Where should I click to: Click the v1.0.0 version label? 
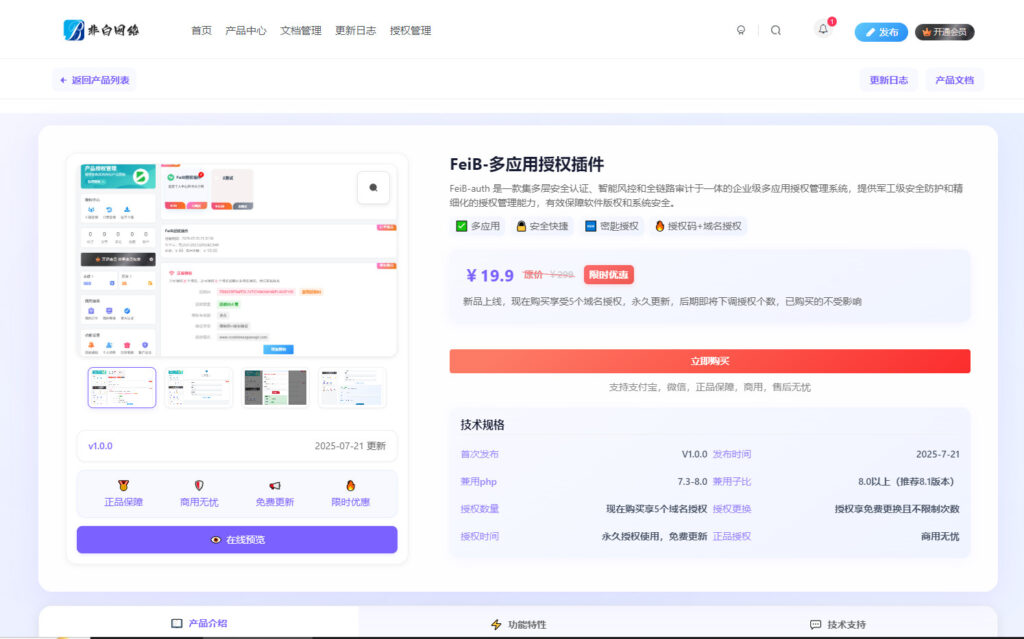click(x=100, y=446)
